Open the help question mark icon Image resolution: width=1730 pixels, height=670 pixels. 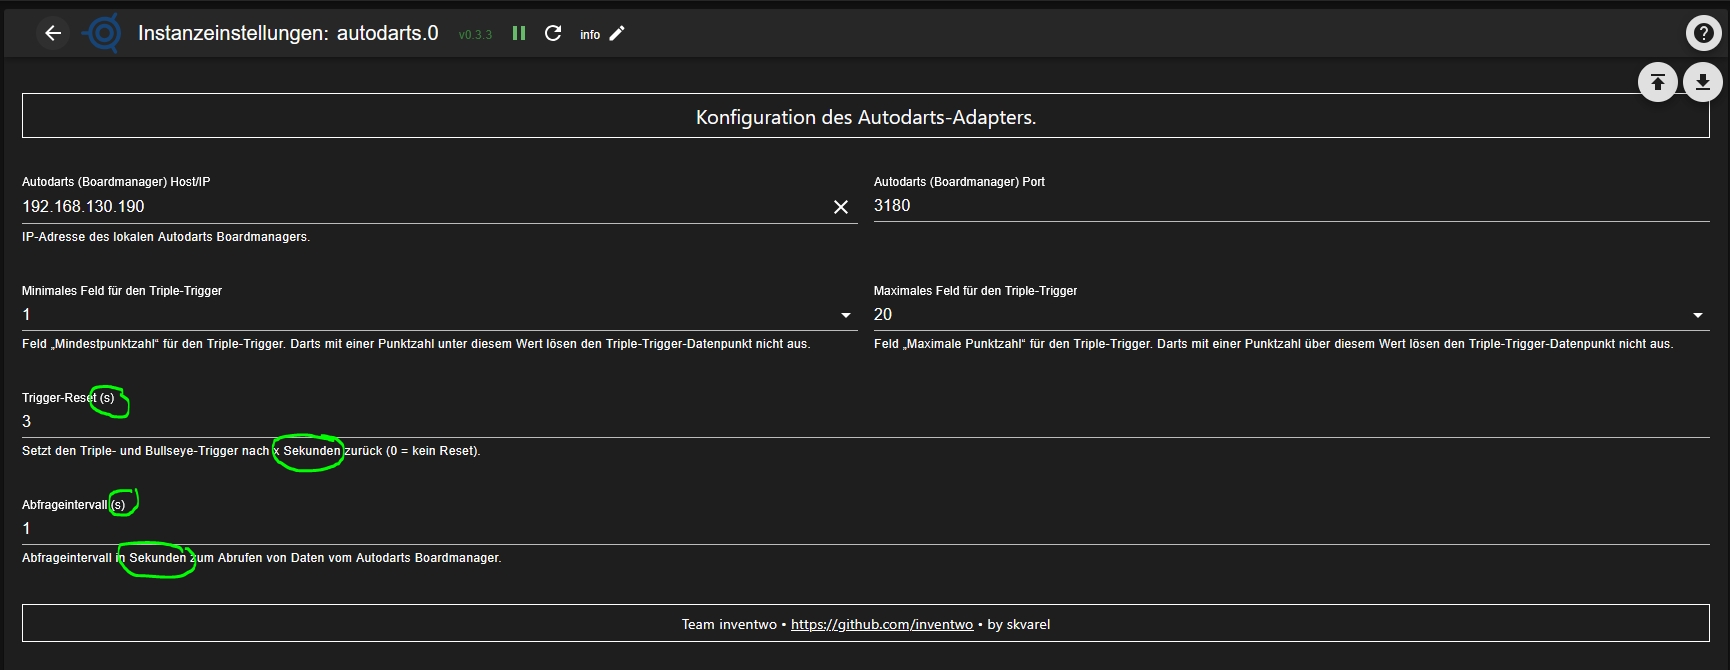pos(1703,33)
